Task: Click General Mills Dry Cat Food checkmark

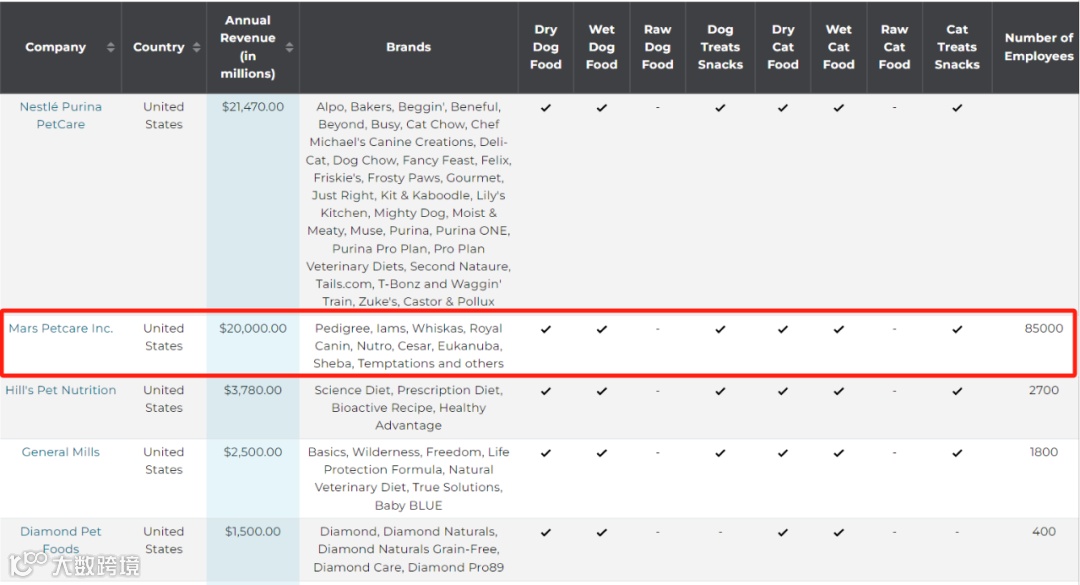Action: [782, 453]
